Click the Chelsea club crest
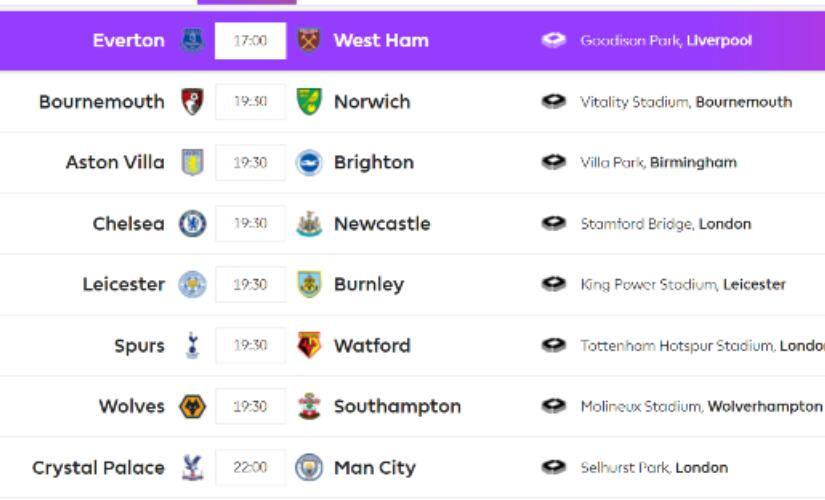The height and width of the screenshot is (500, 825). (192, 224)
